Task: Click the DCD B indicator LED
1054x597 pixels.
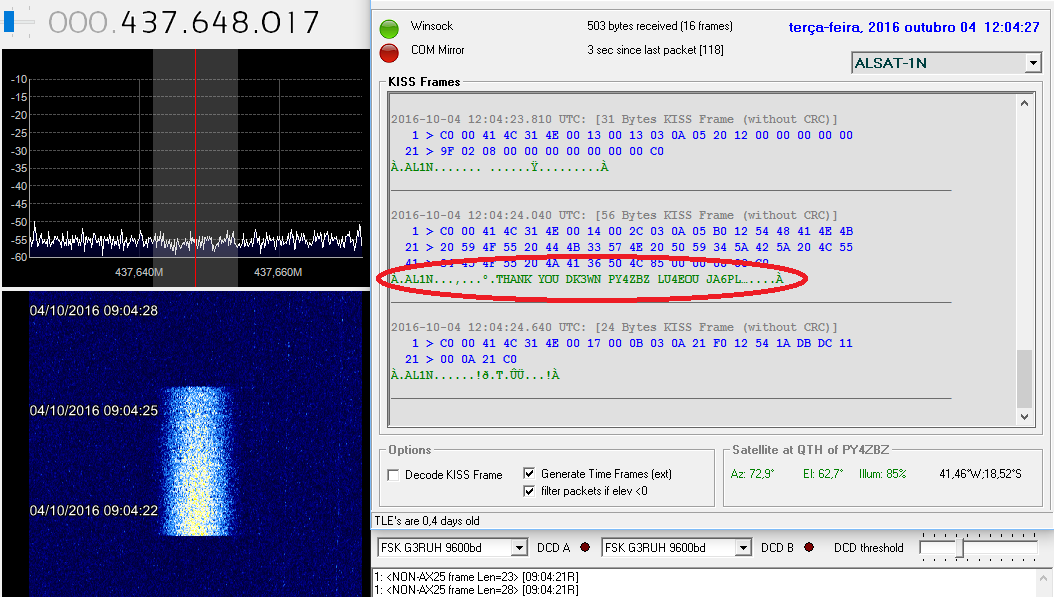Action: coord(808,548)
